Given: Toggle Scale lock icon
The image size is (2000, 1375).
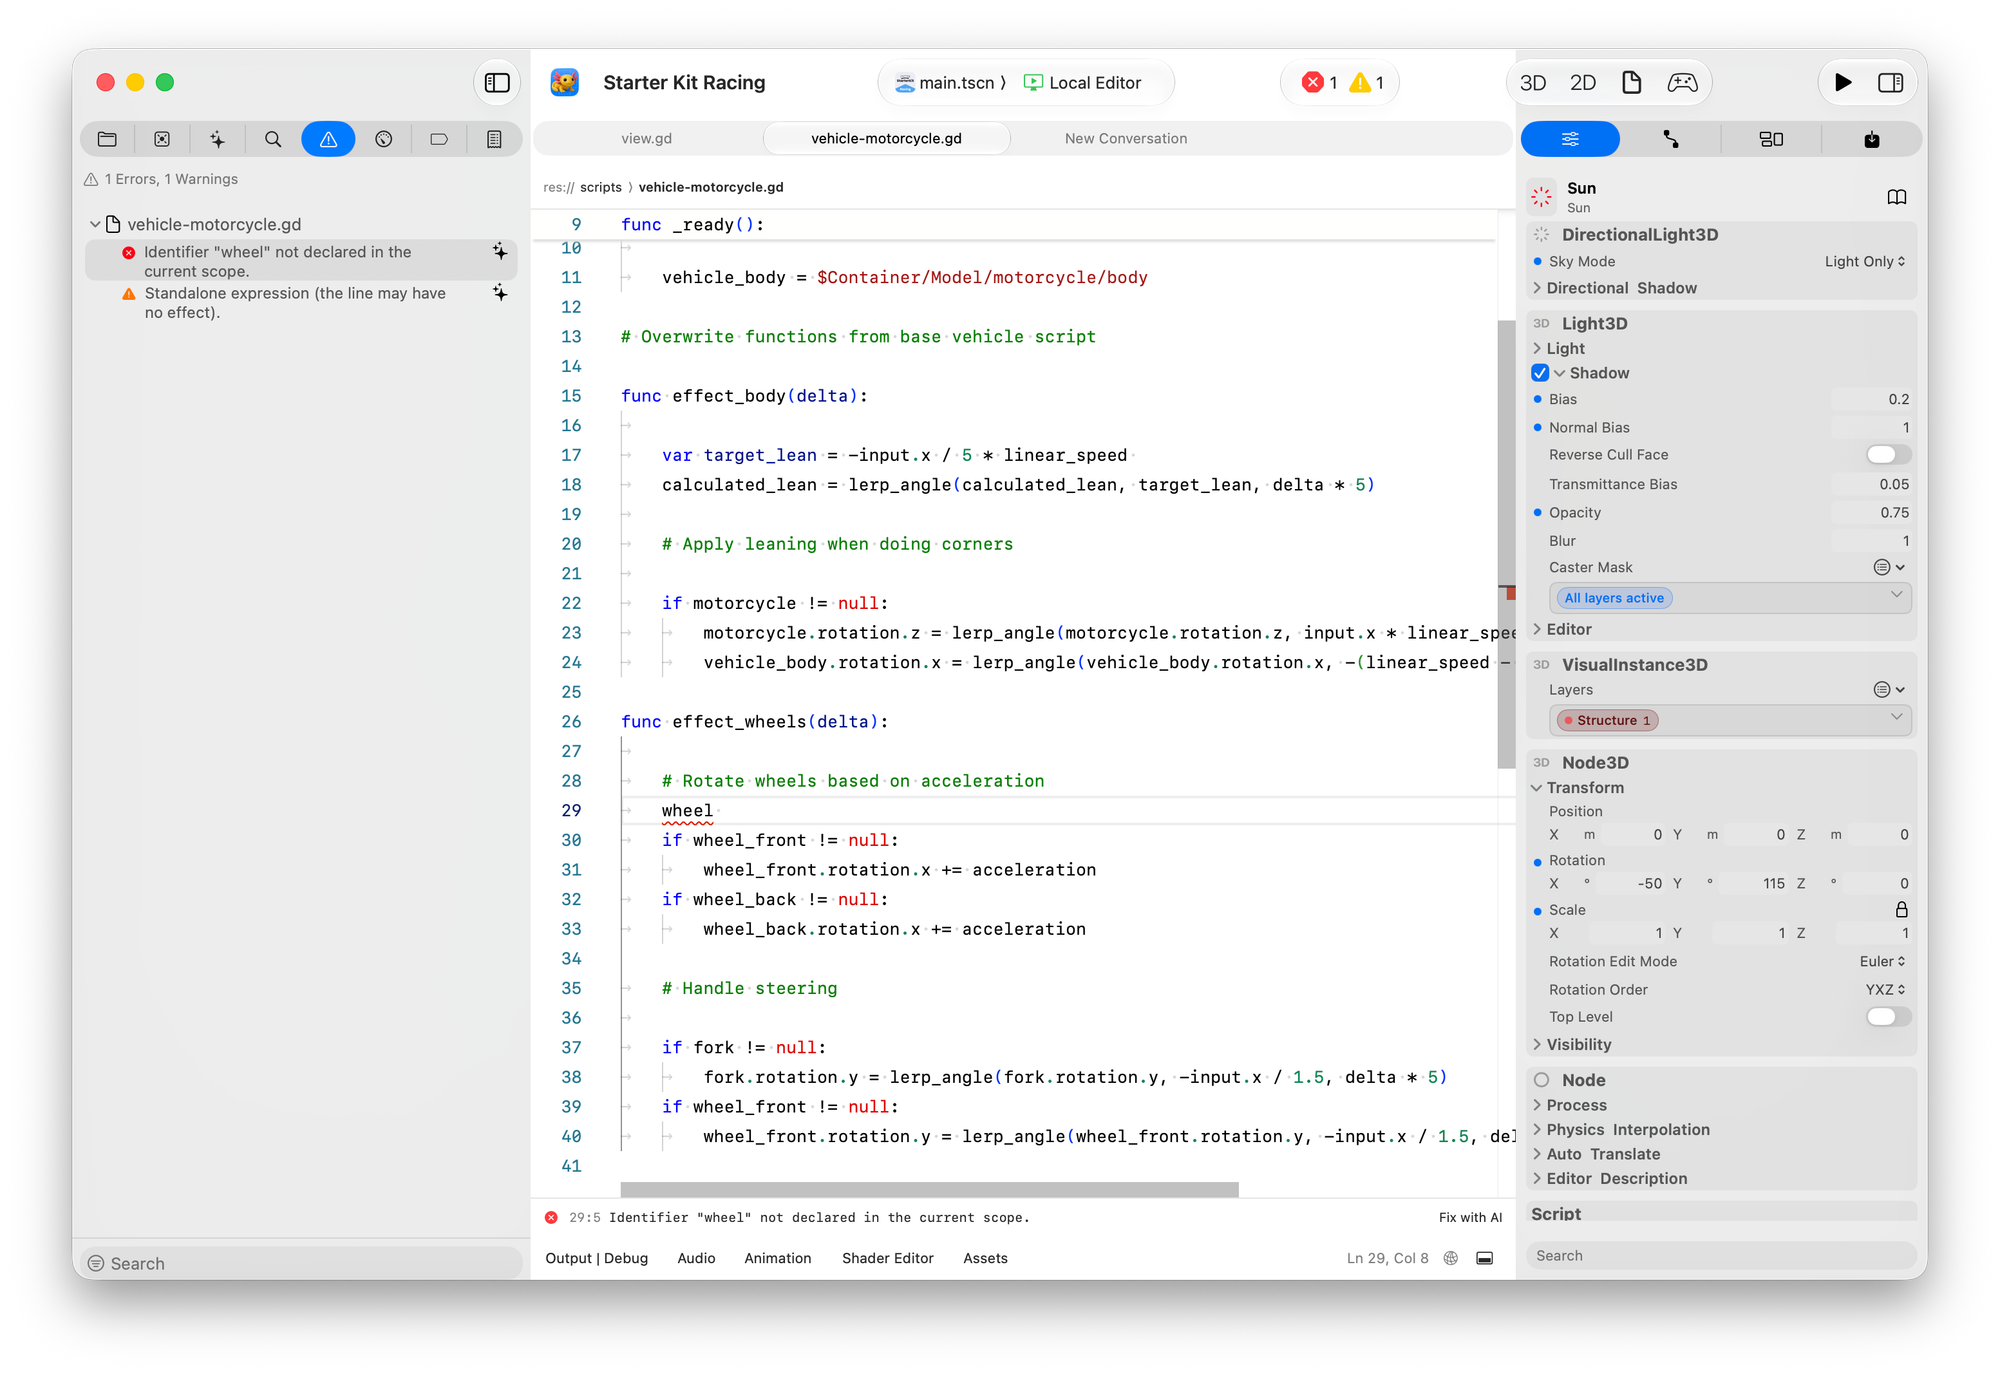Looking at the screenshot, I should click(x=1901, y=910).
